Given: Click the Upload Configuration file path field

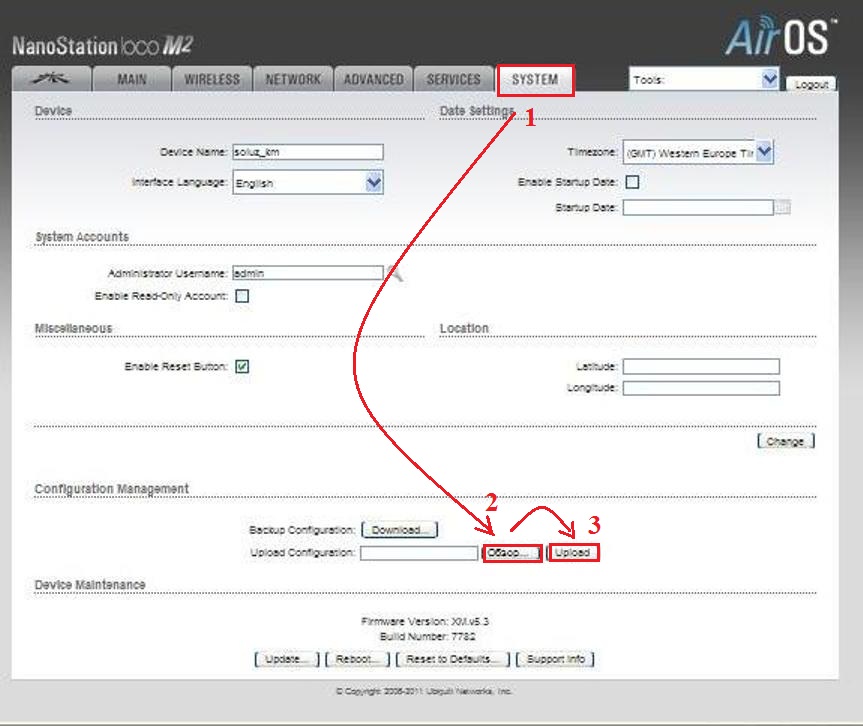Looking at the screenshot, I should (x=419, y=553).
